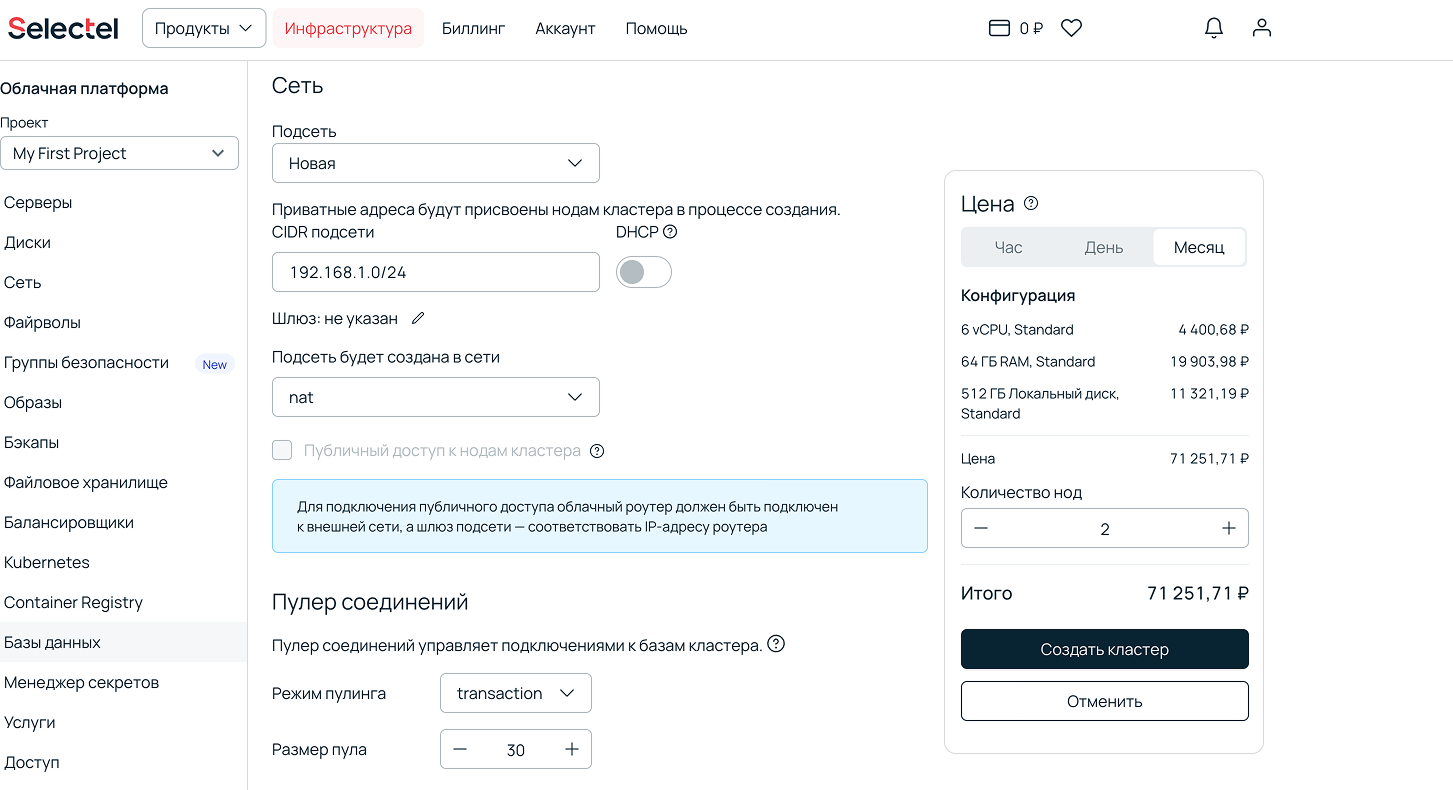The image size is (1453, 790).
Task: Select Kubernetes in the sidebar
Action: 47,562
